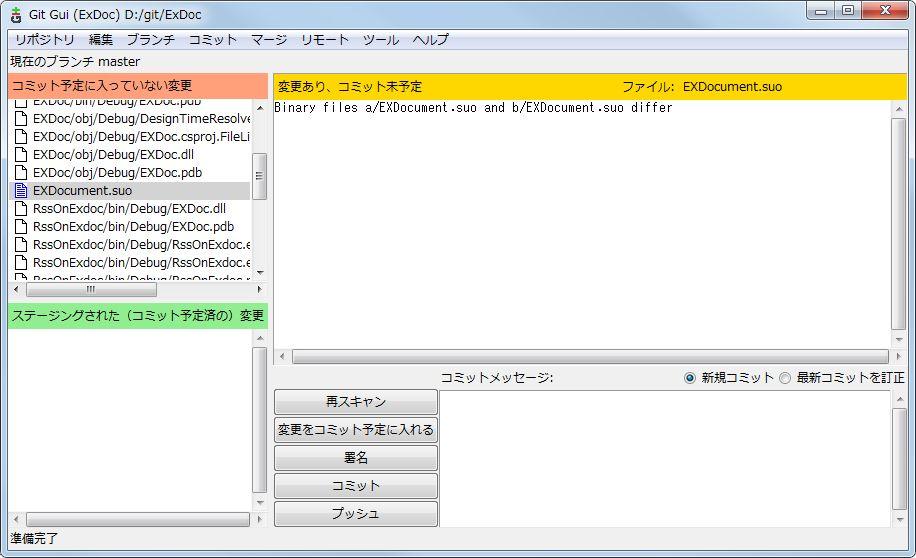Viewport: 916px width, 558px height.
Task: Click inside the commit message text area
Action: pos(664,457)
